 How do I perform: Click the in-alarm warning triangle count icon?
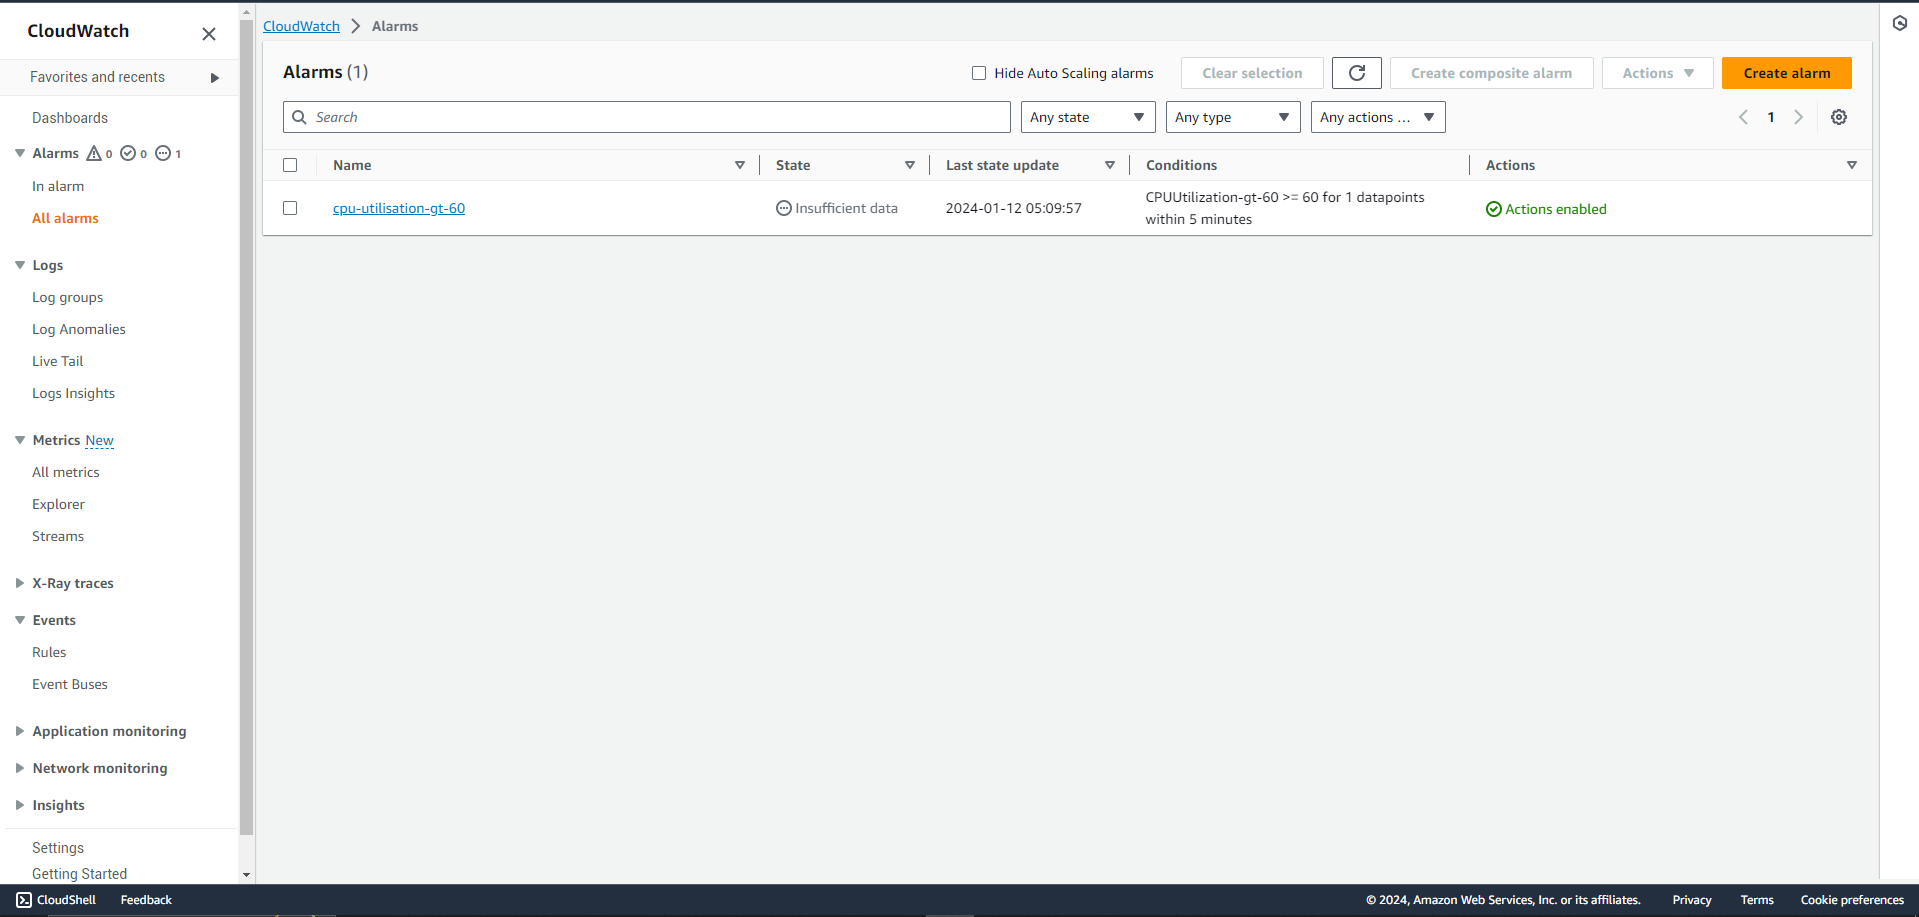pyautogui.click(x=94, y=153)
